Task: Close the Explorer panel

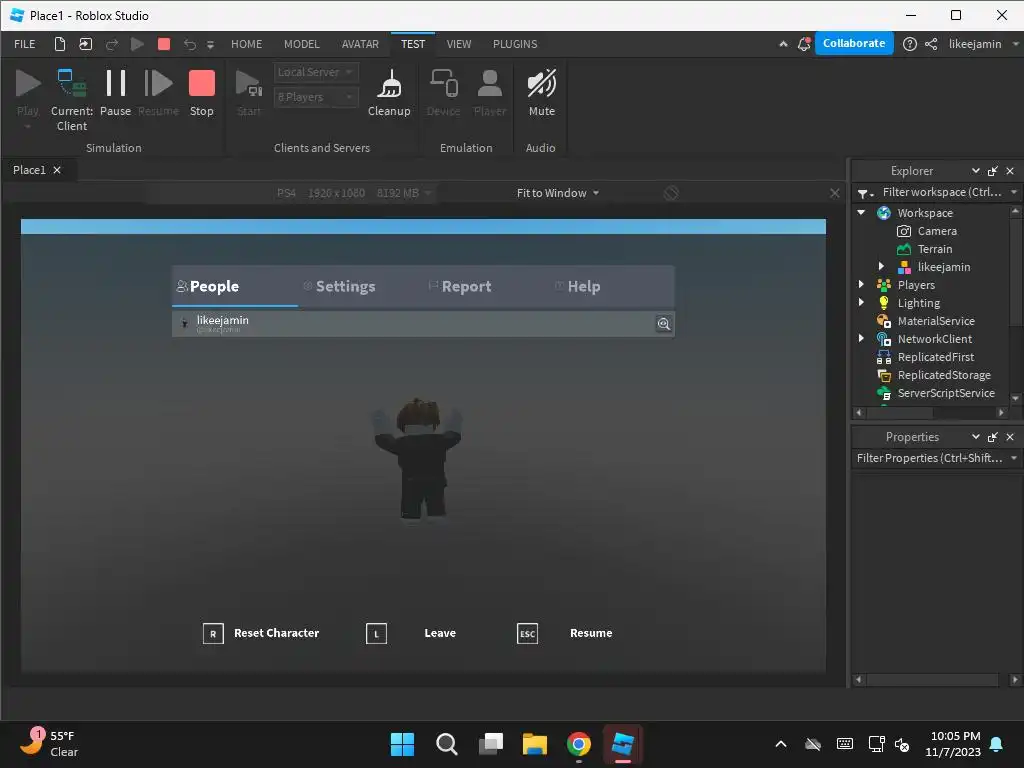Action: tap(1010, 171)
